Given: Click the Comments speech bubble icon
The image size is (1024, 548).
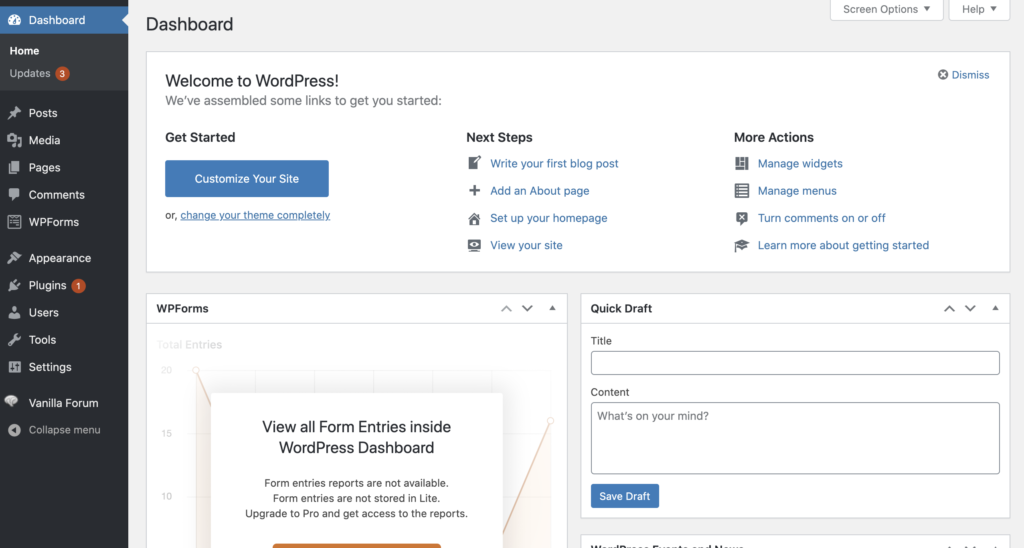Looking at the screenshot, I should tap(14, 195).
